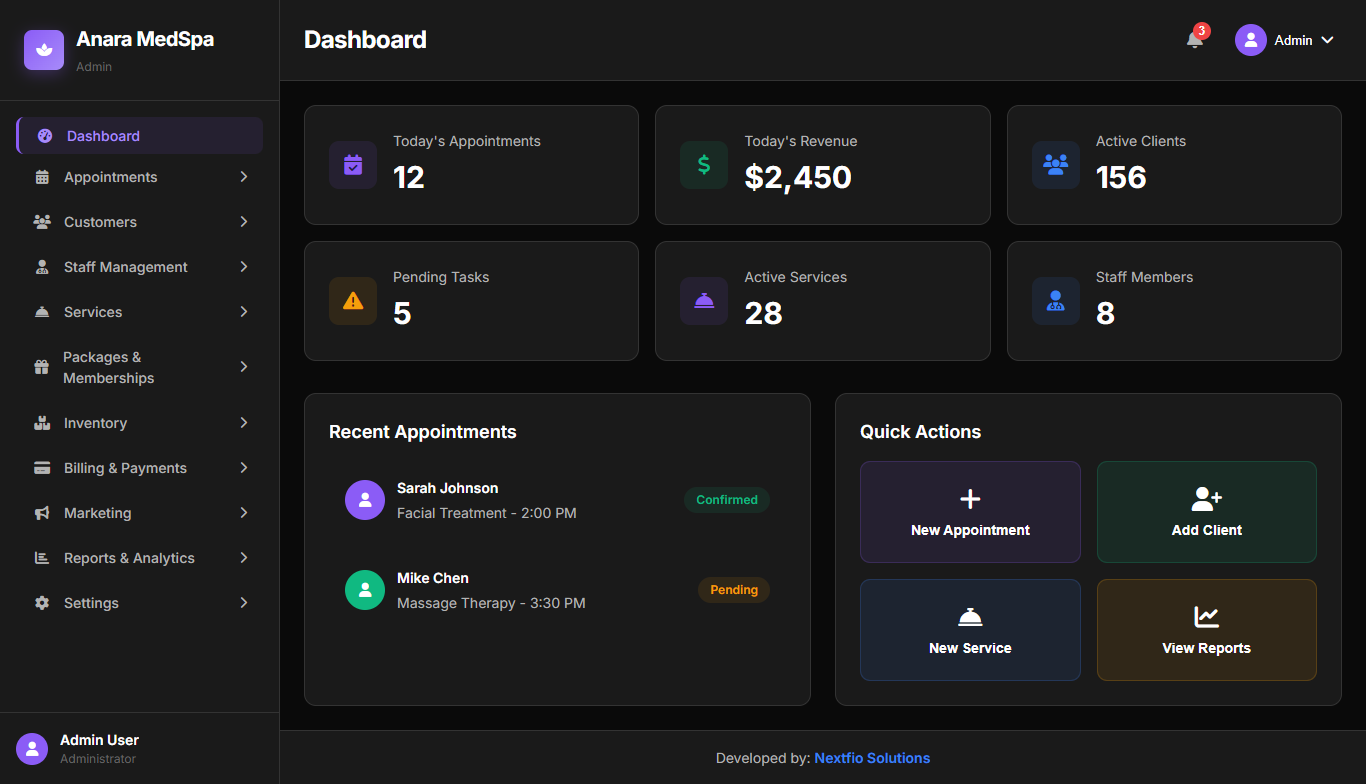The width and height of the screenshot is (1366, 784).
Task: Expand the Inventory sidebar chevron
Action: [x=243, y=423]
